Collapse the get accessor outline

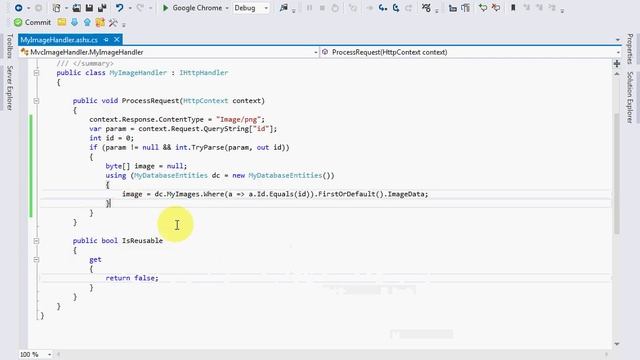point(36,260)
